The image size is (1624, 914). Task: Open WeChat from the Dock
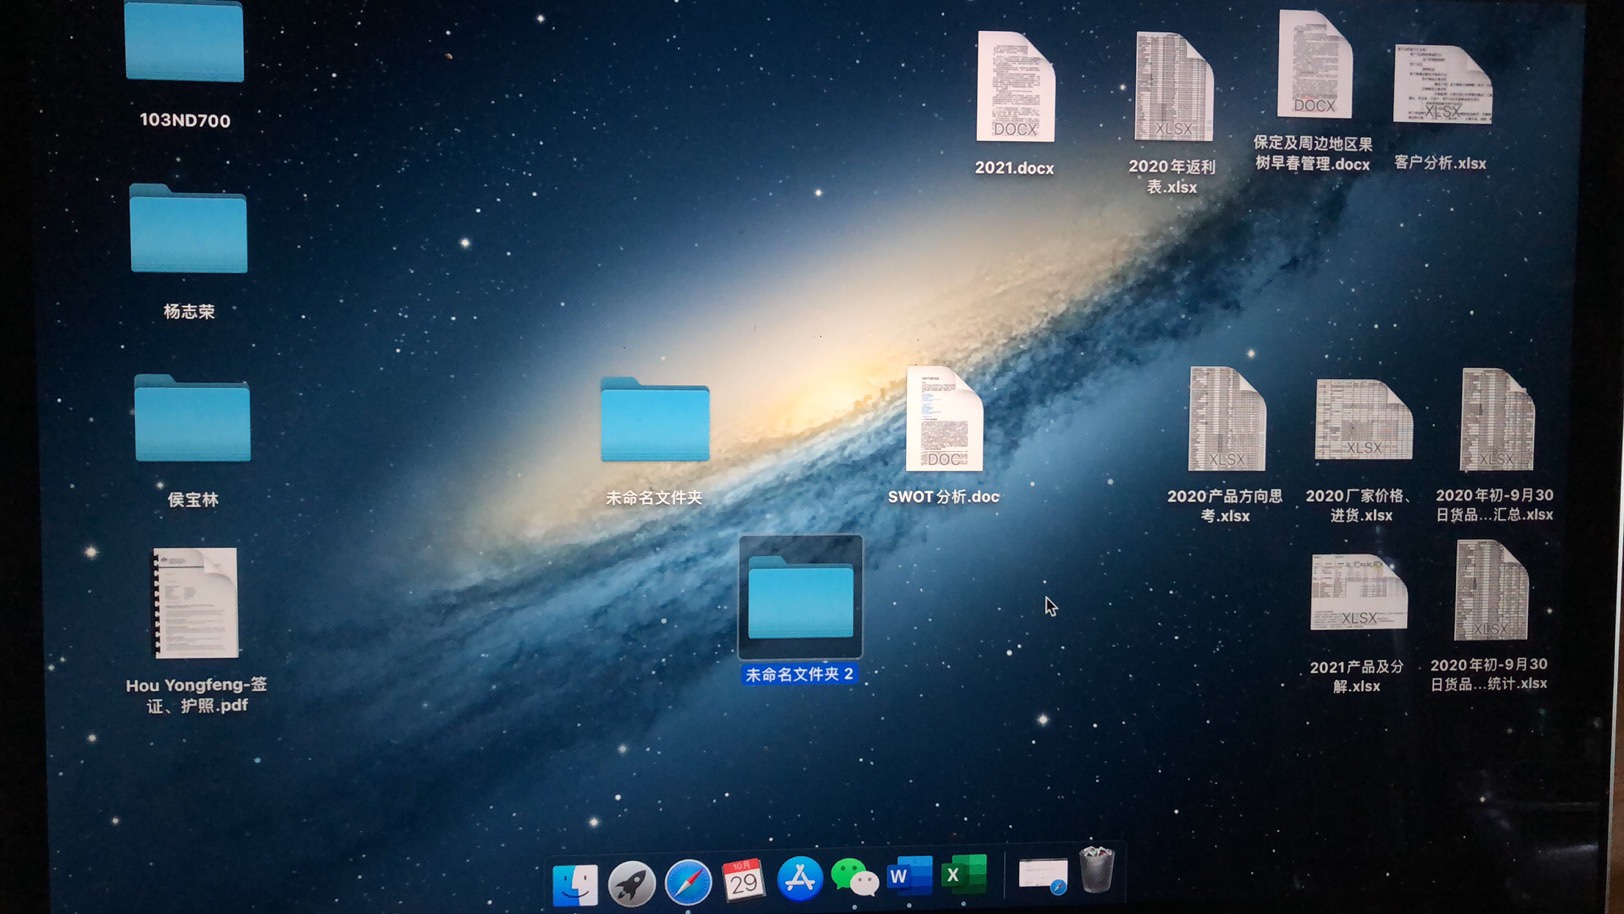[x=854, y=877]
